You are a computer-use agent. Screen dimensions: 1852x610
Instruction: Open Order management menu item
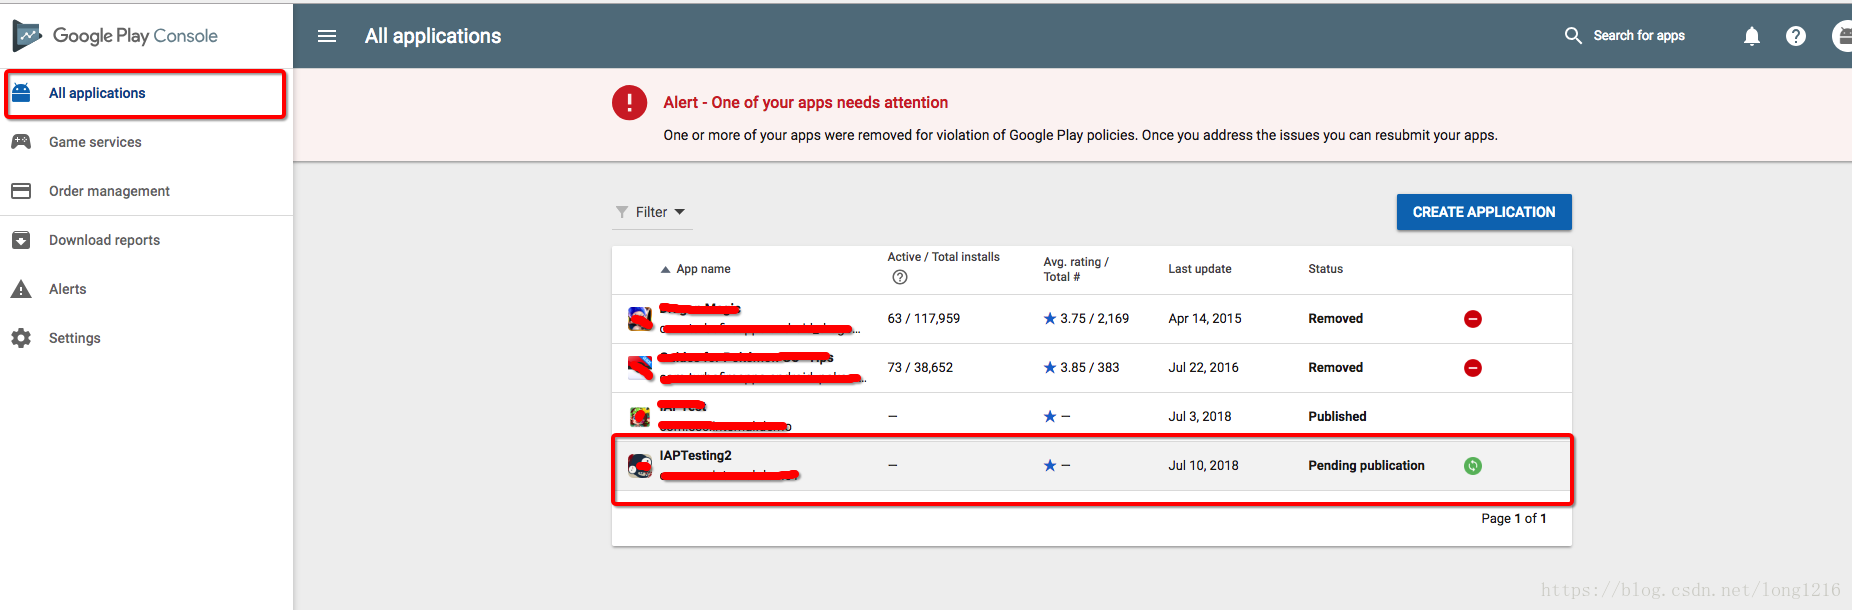point(146,191)
